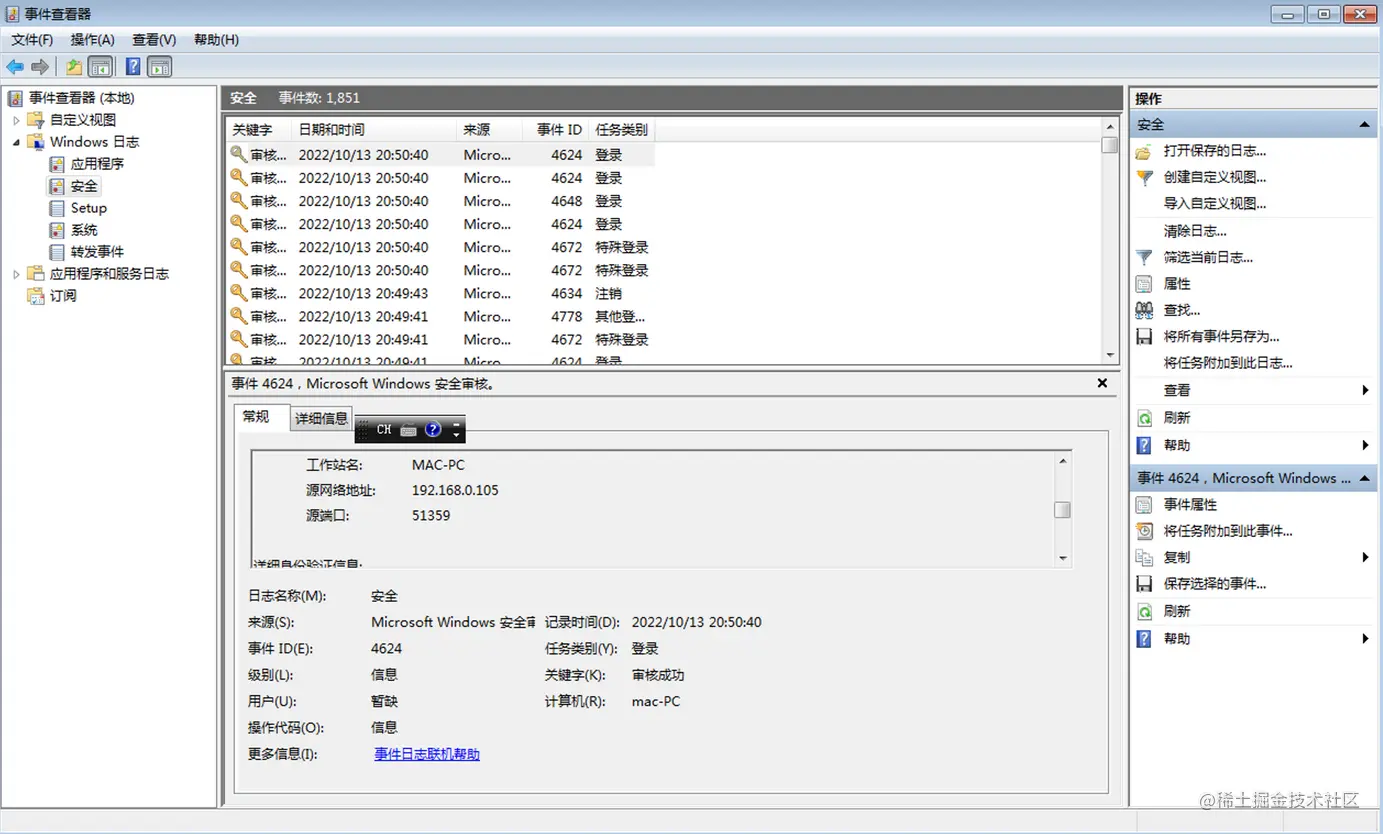Click the 审核成功 keyword value
This screenshot has width=1383, height=834.
(x=658, y=675)
